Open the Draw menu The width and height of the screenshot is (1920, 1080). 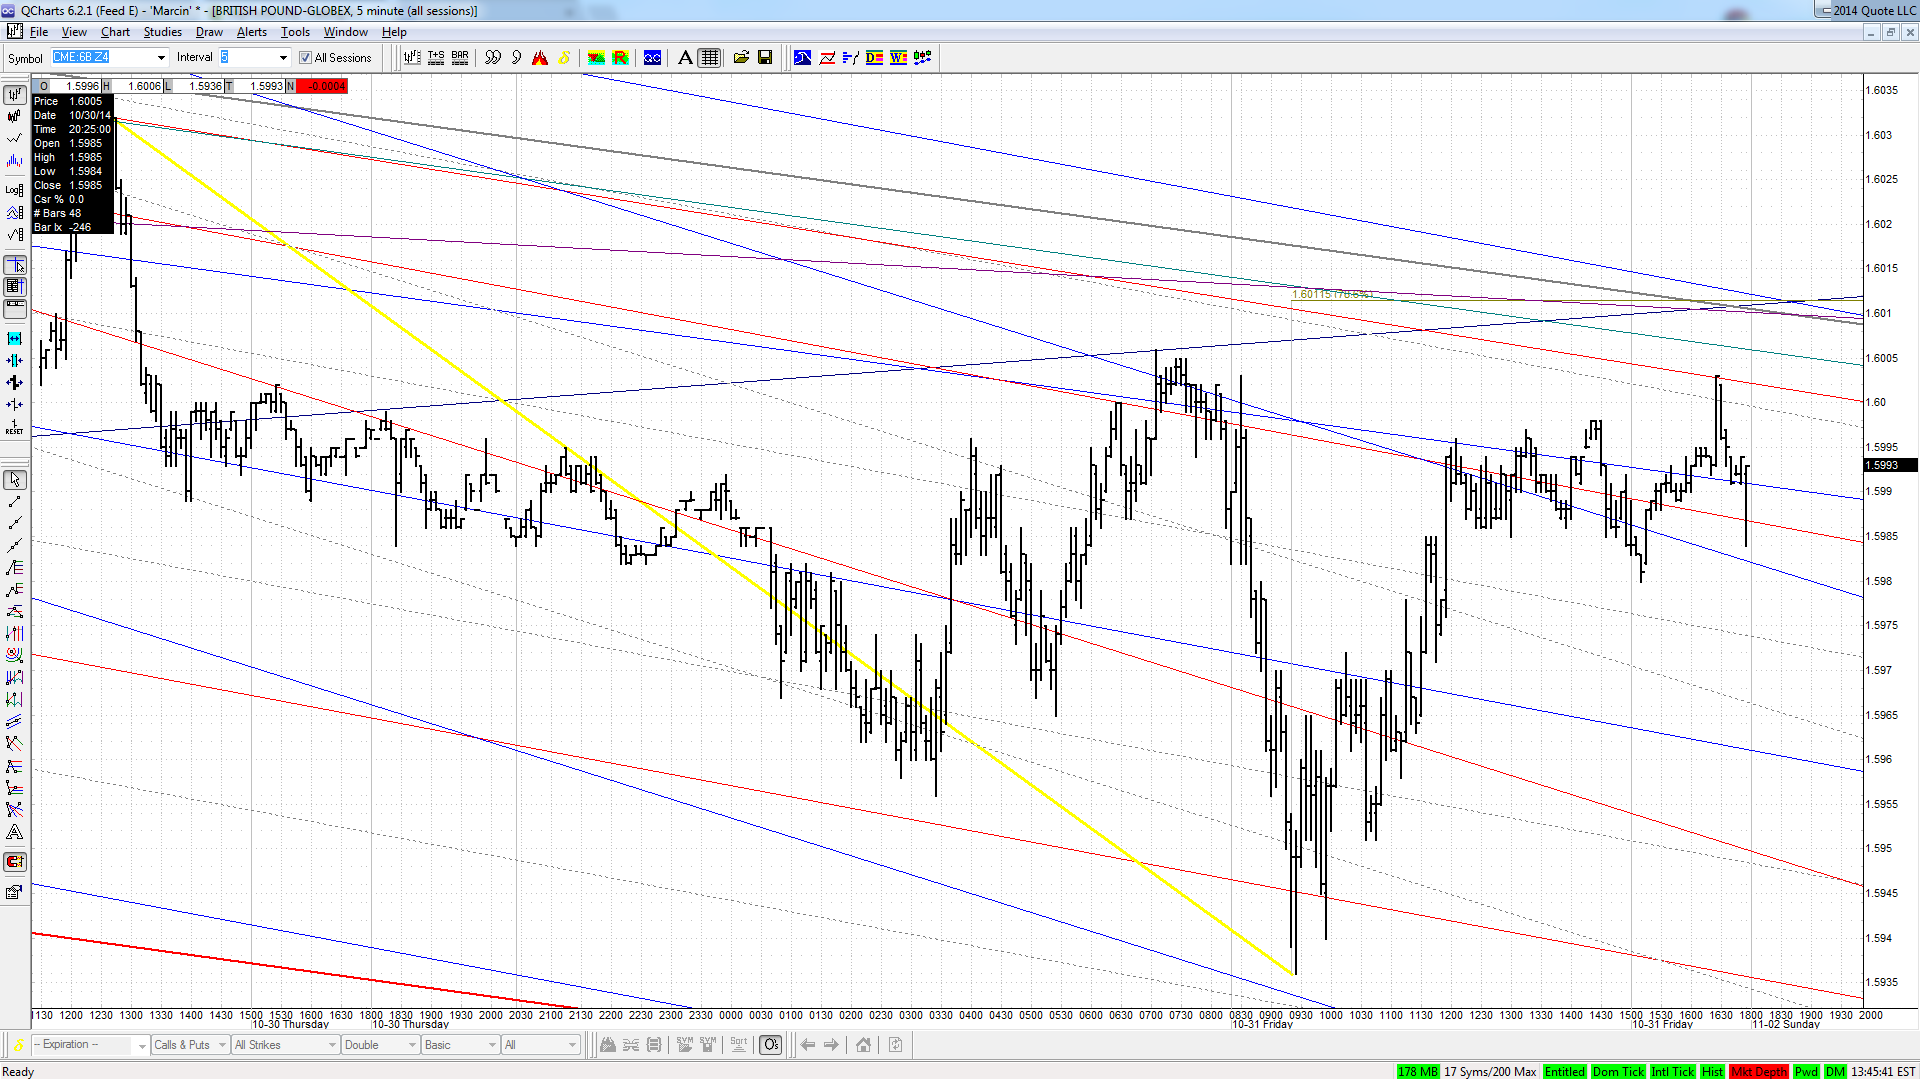coord(209,32)
